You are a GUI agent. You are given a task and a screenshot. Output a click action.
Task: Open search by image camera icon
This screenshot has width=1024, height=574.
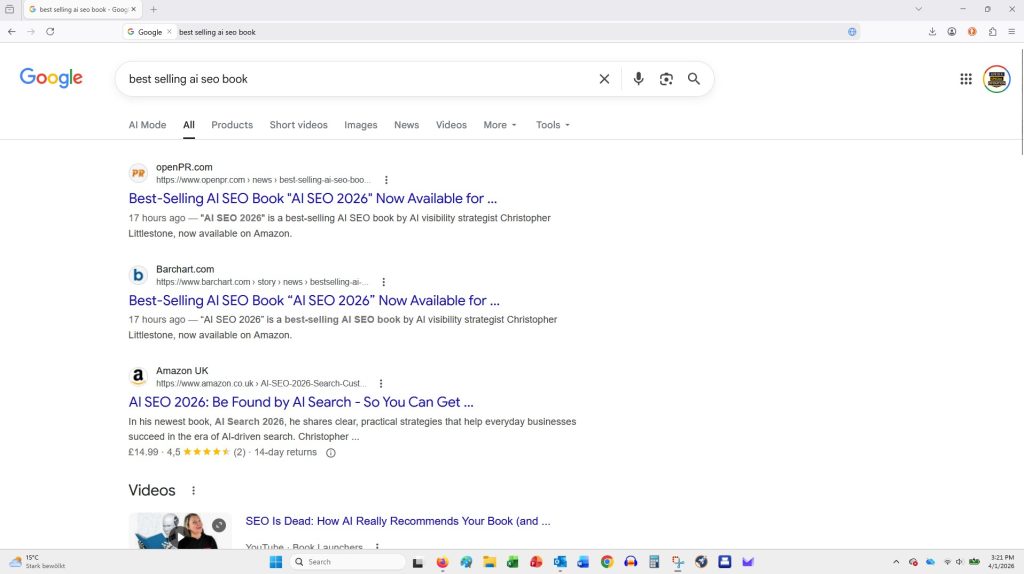[x=666, y=79]
